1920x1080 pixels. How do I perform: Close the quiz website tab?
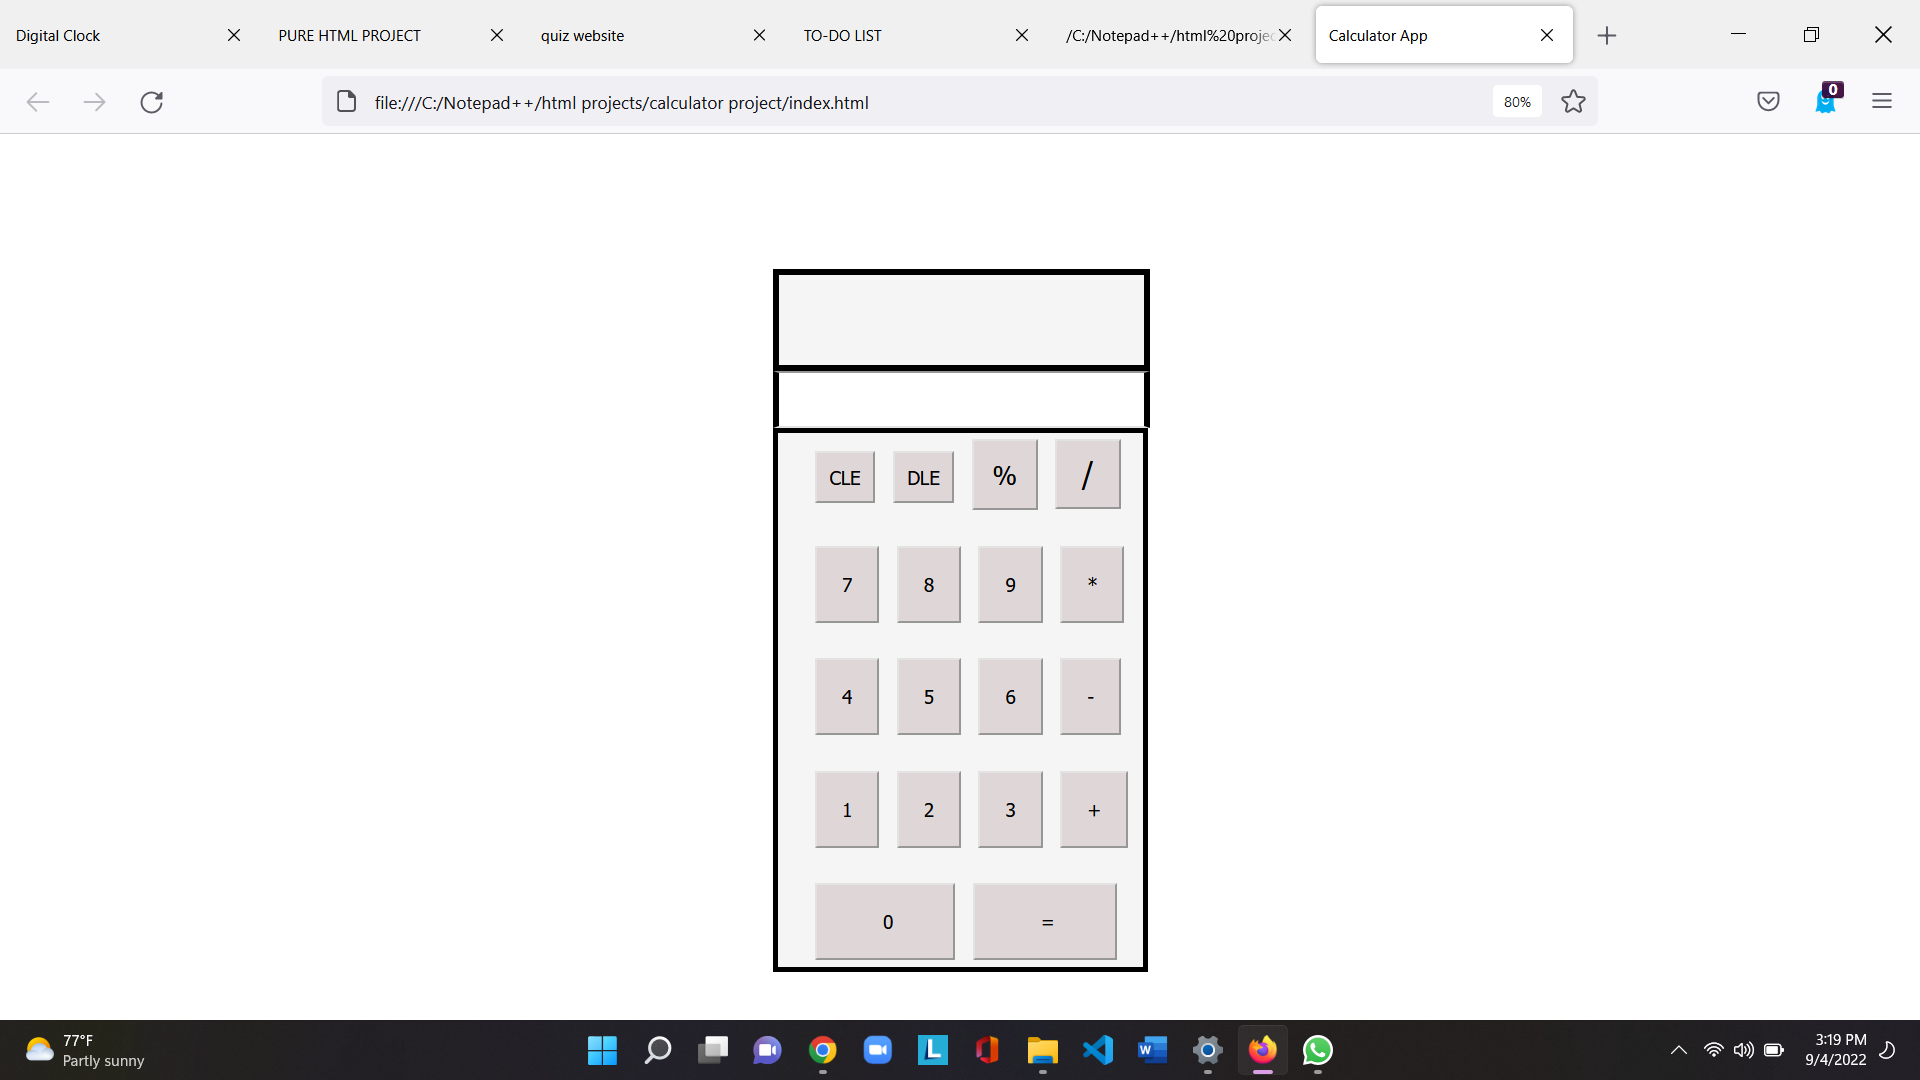tap(759, 35)
